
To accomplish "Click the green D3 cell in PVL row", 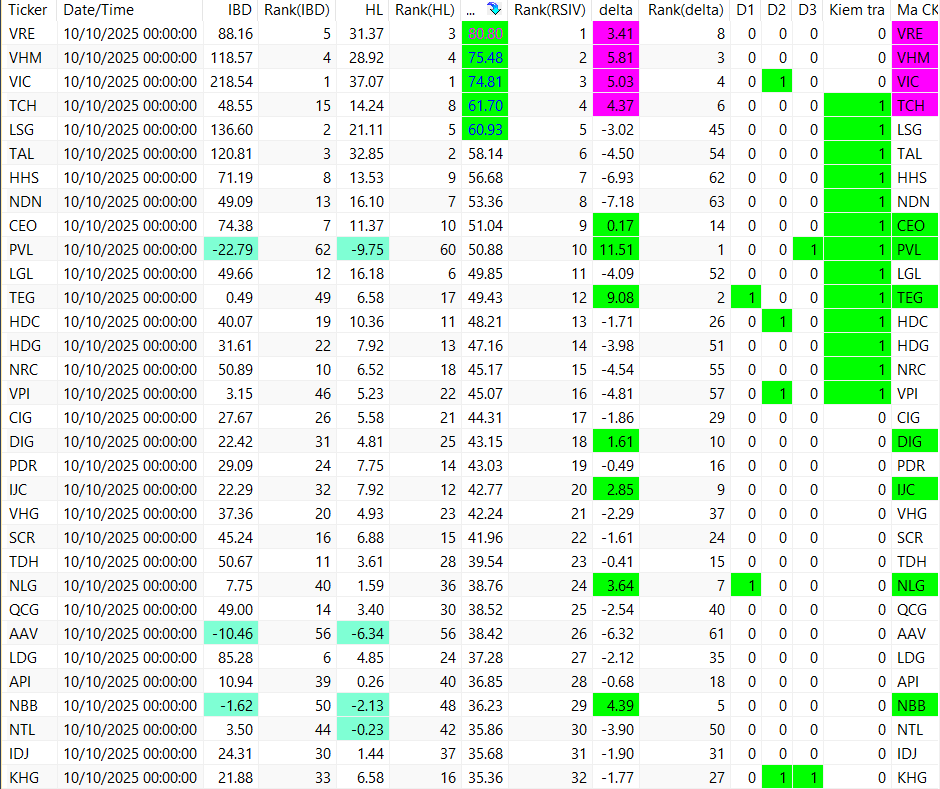I will (808, 249).
